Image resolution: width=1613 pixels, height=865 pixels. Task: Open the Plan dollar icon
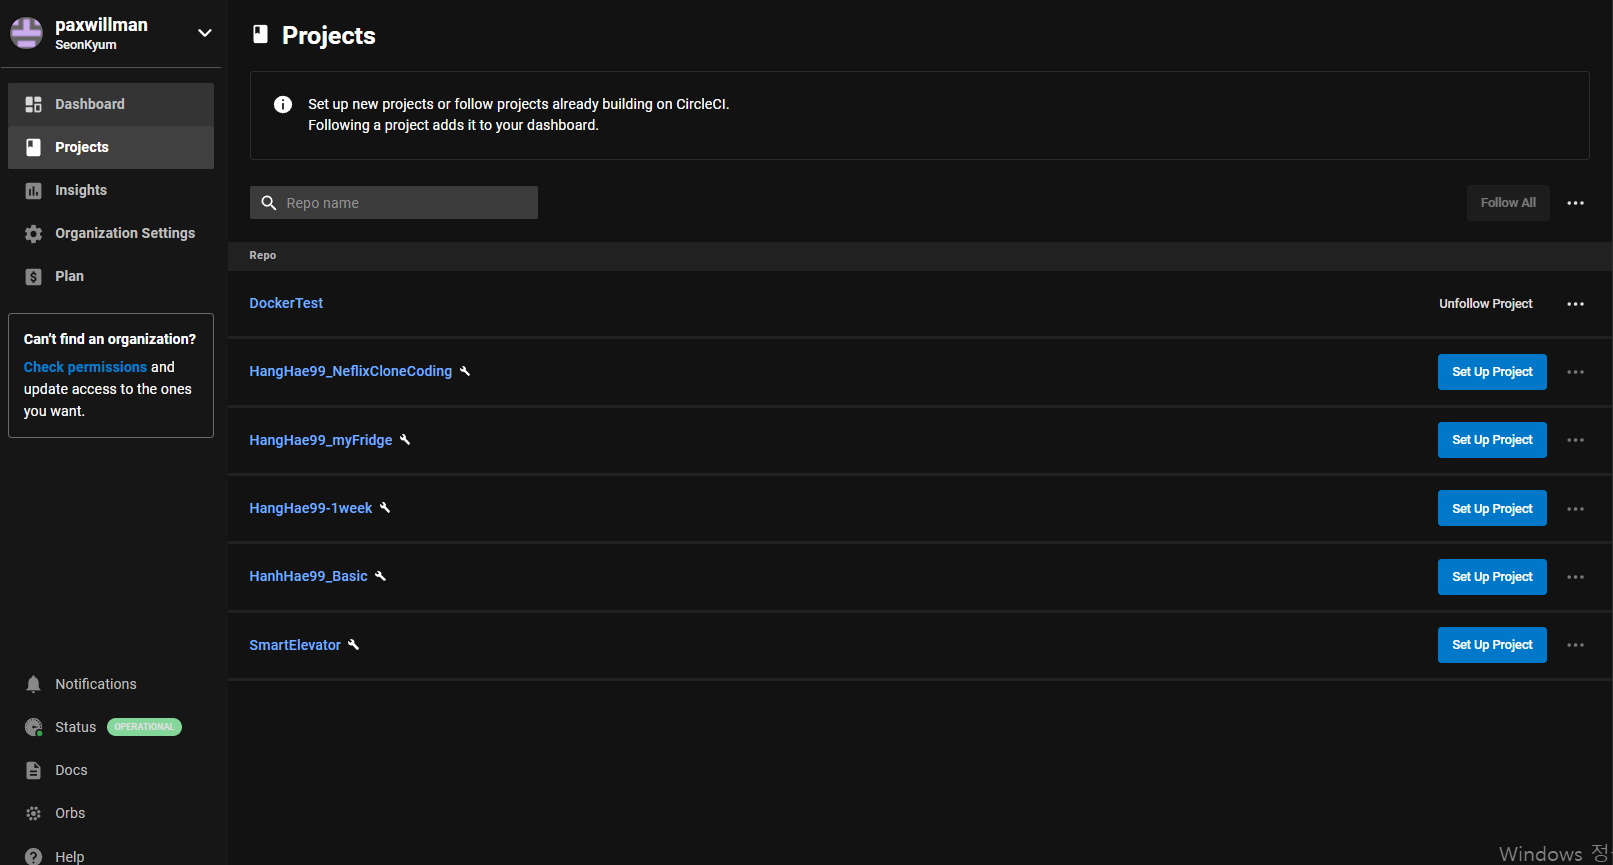[33, 276]
